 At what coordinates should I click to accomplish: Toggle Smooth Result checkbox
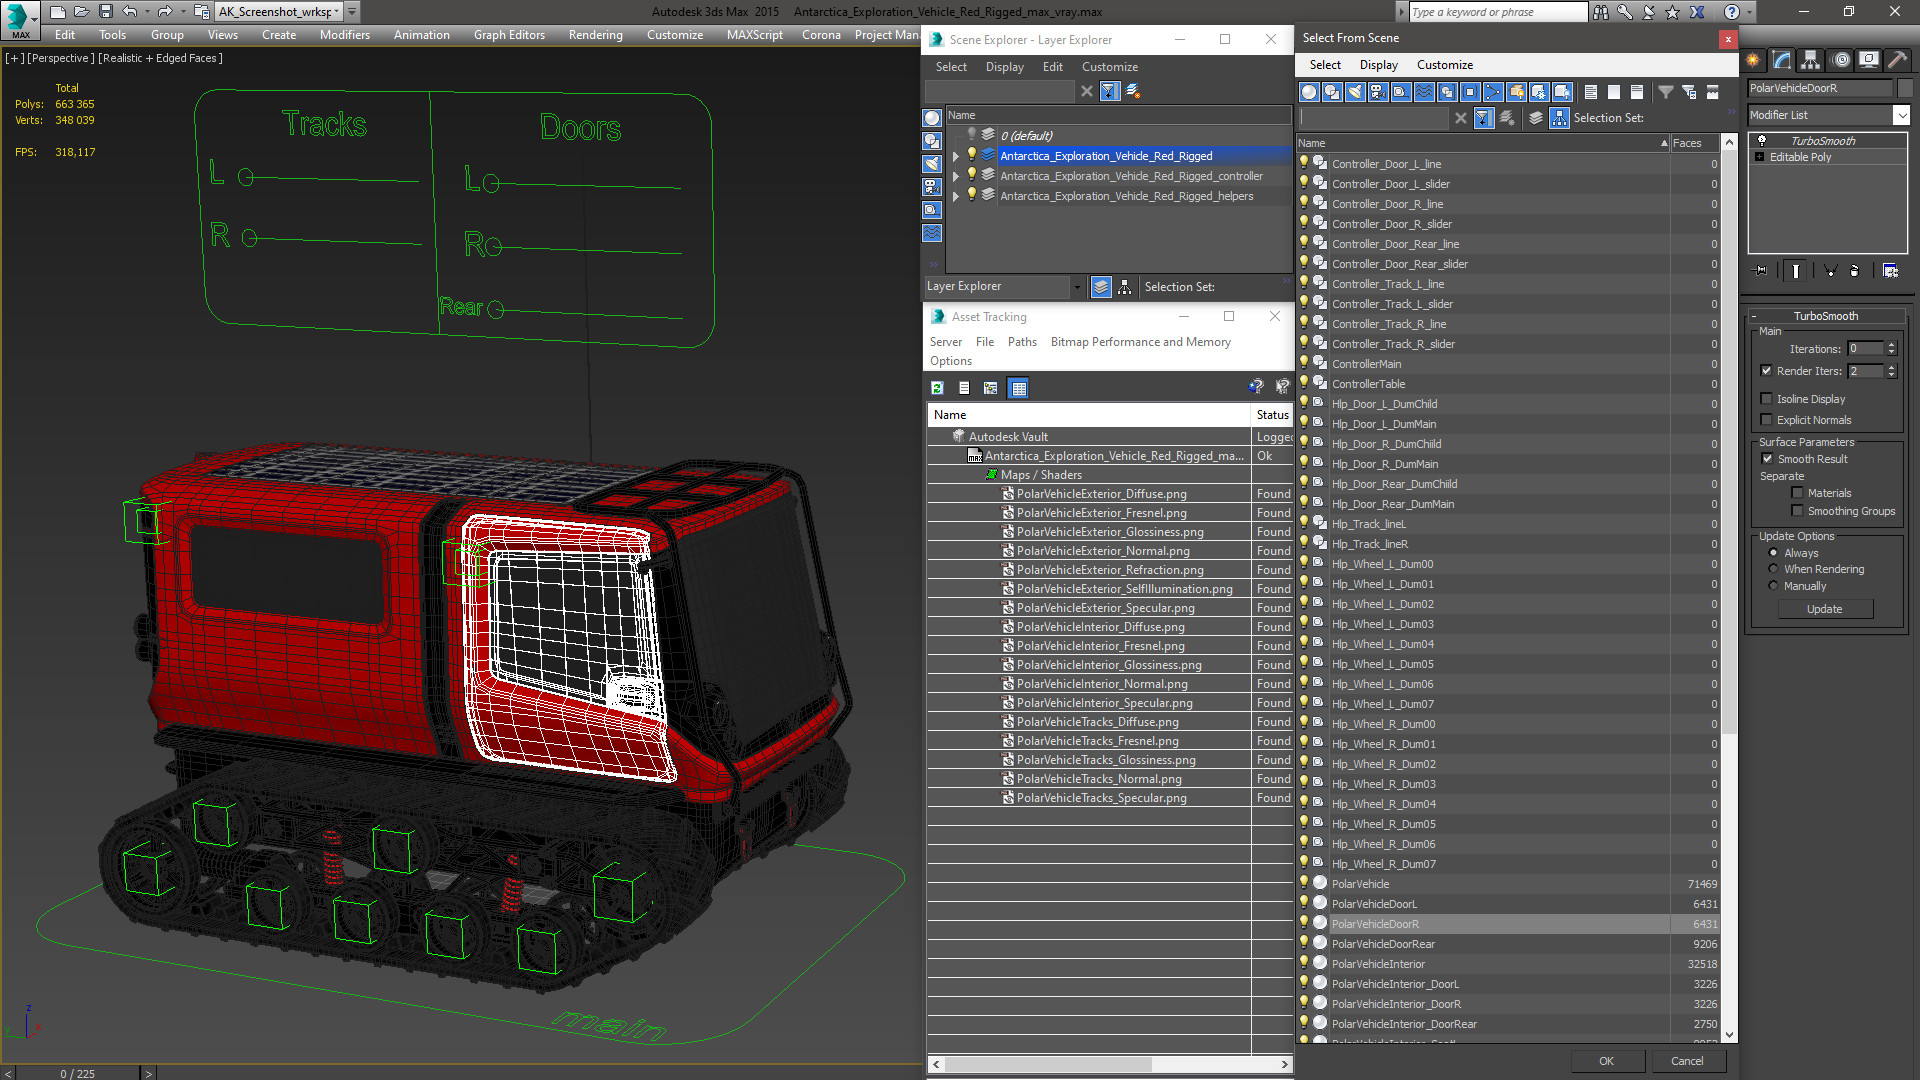point(1767,459)
